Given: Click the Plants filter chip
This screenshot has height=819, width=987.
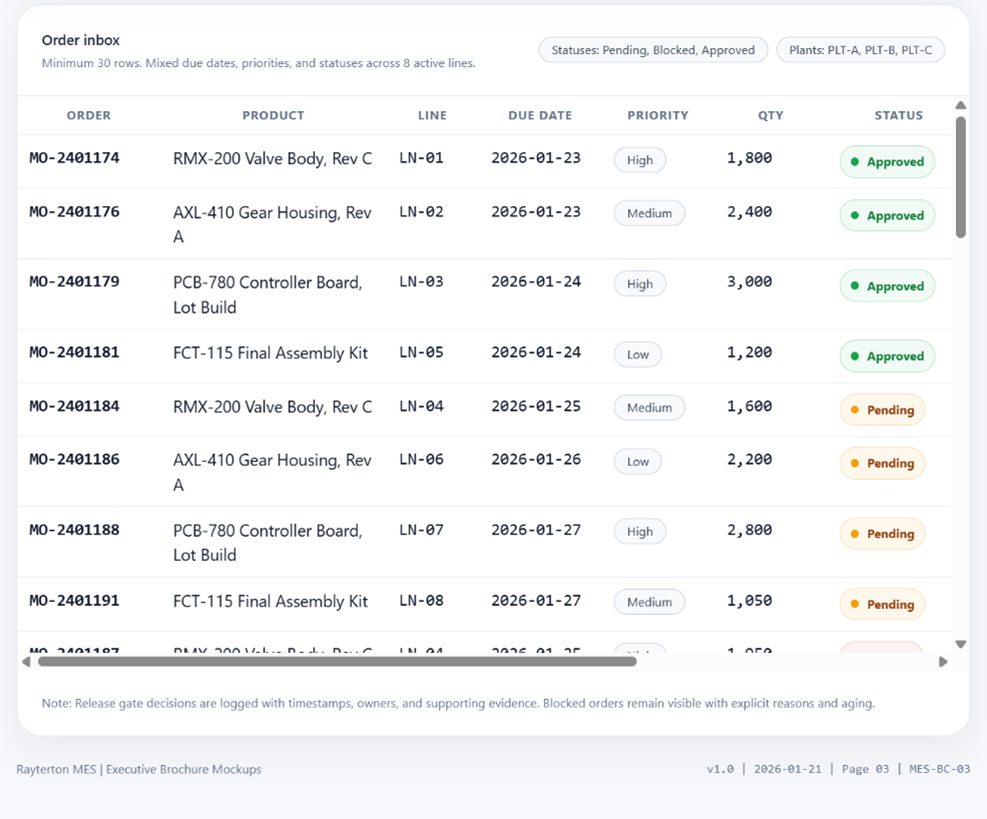Looking at the screenshot, I should pos(860,50).
